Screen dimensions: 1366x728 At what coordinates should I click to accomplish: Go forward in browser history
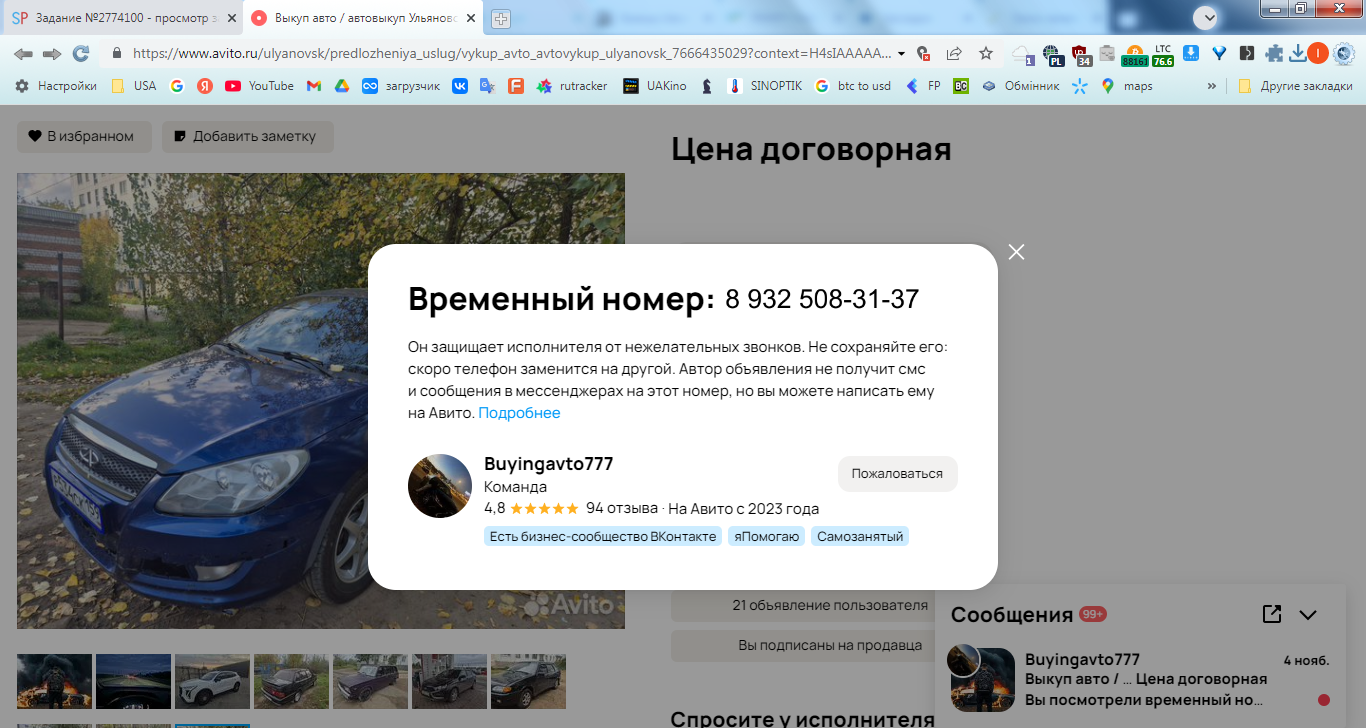pos(52,53)
